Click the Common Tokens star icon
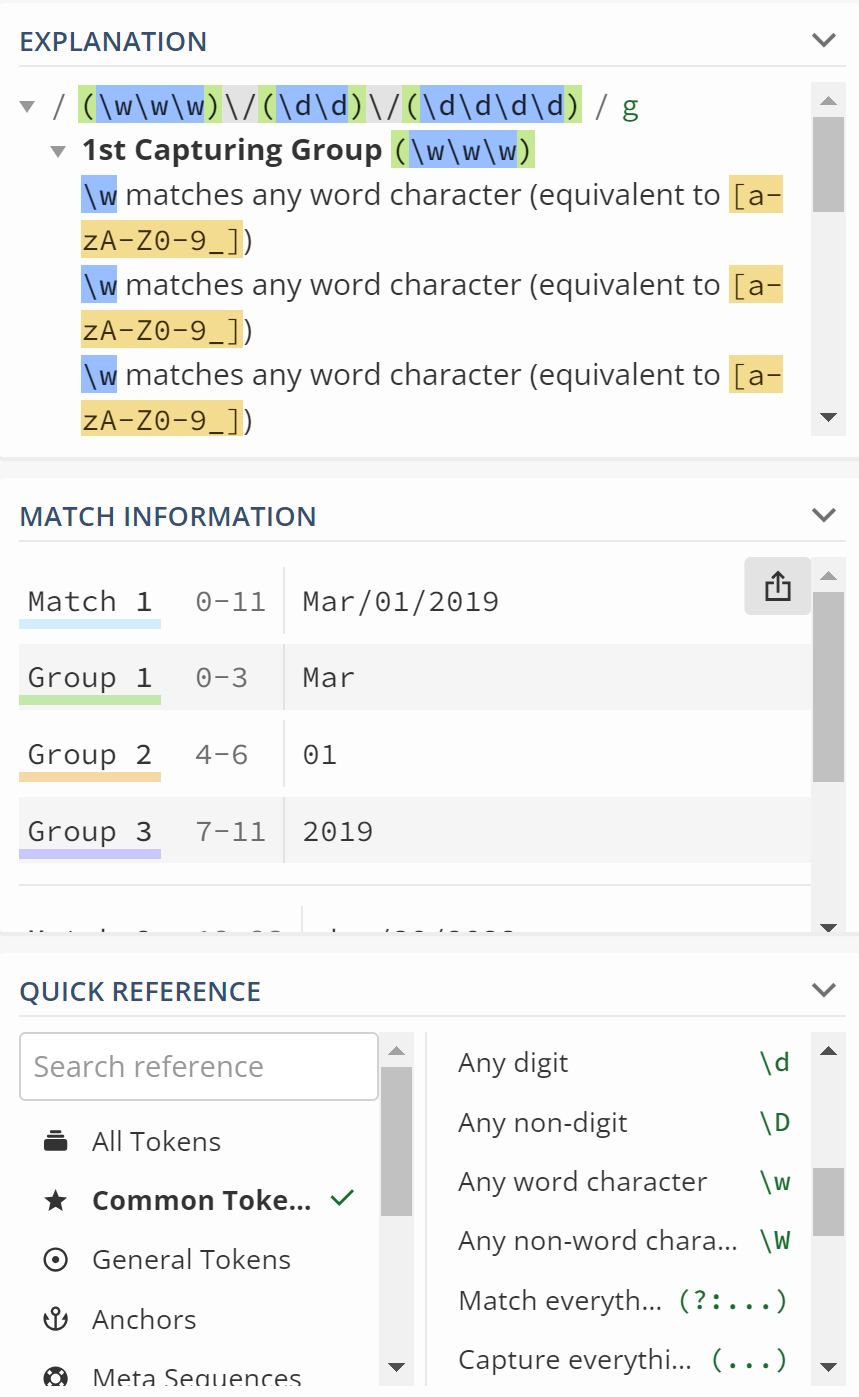Viewport: 859px width, 1397px height. (x=56, y=1200)
